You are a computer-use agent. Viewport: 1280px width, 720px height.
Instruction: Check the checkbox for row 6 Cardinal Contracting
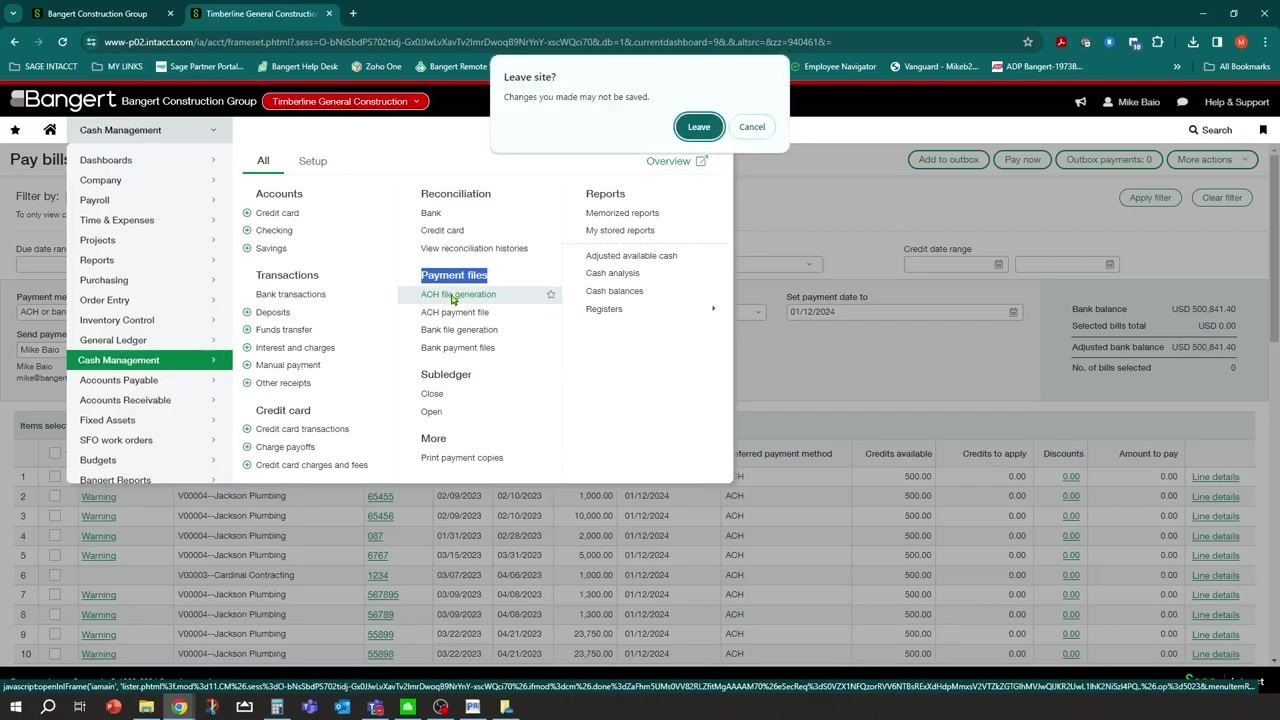[x=55, y=575]
